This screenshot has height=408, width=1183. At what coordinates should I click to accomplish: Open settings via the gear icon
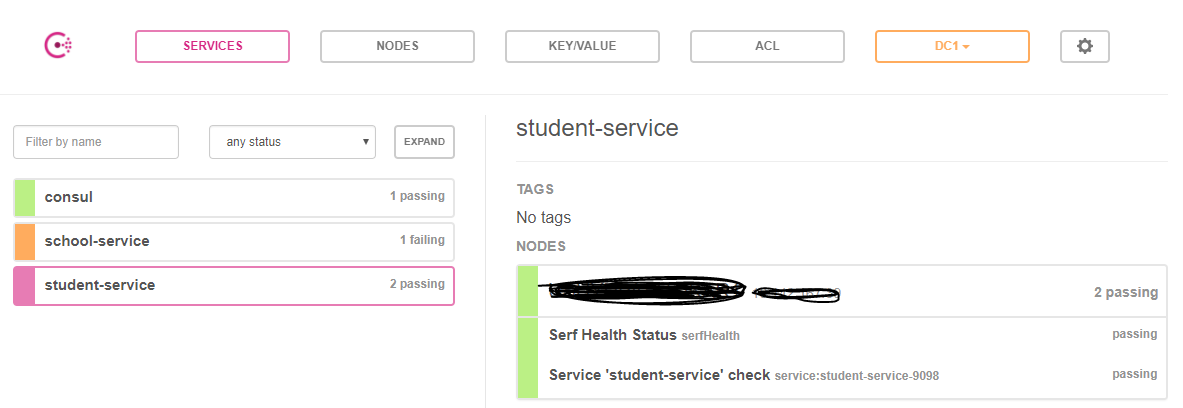1085,46
